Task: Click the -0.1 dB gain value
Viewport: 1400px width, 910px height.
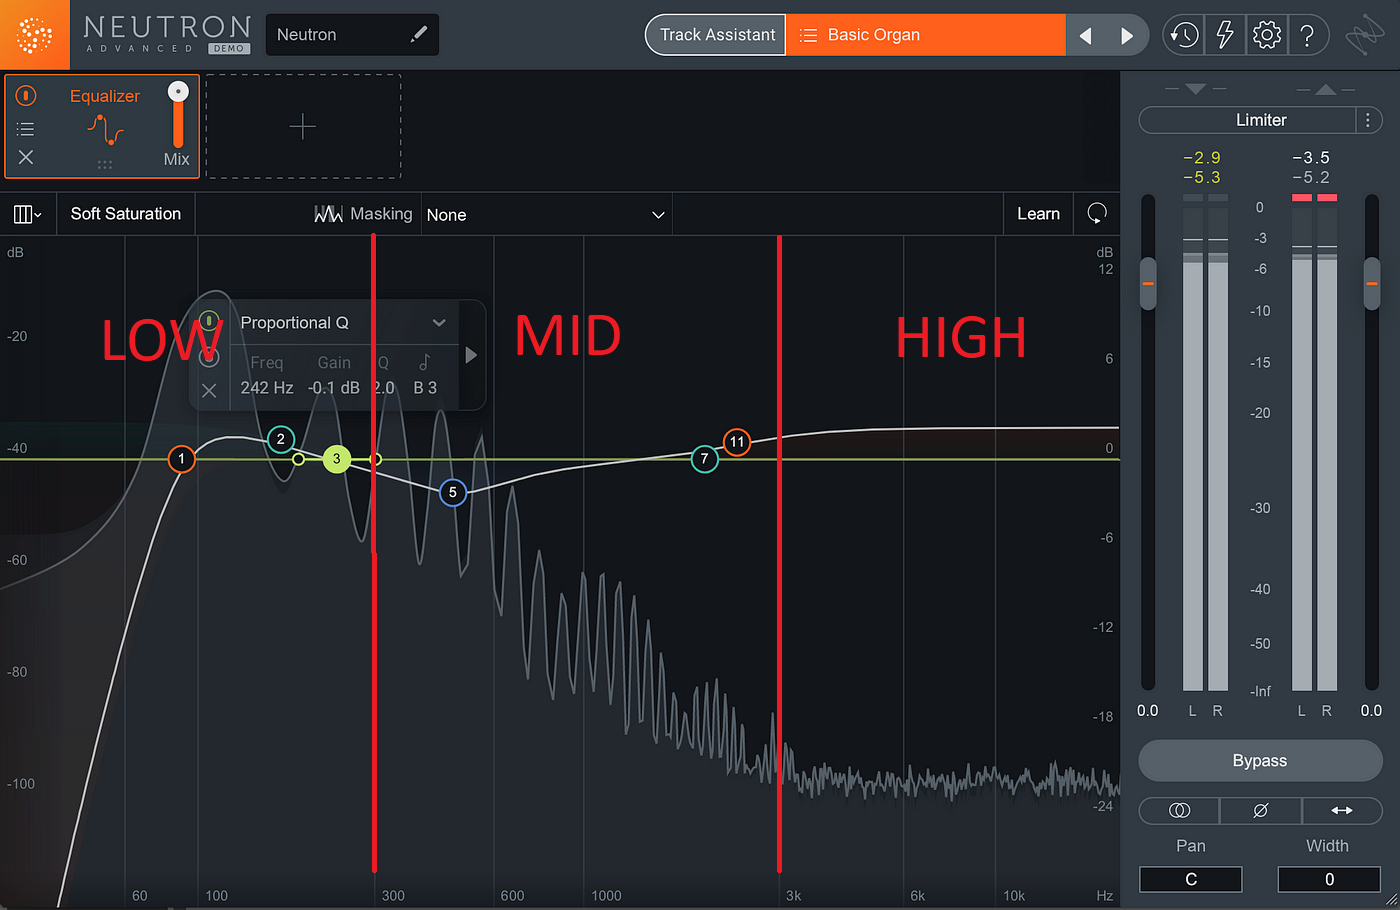Action: click(x=334, y=388)
